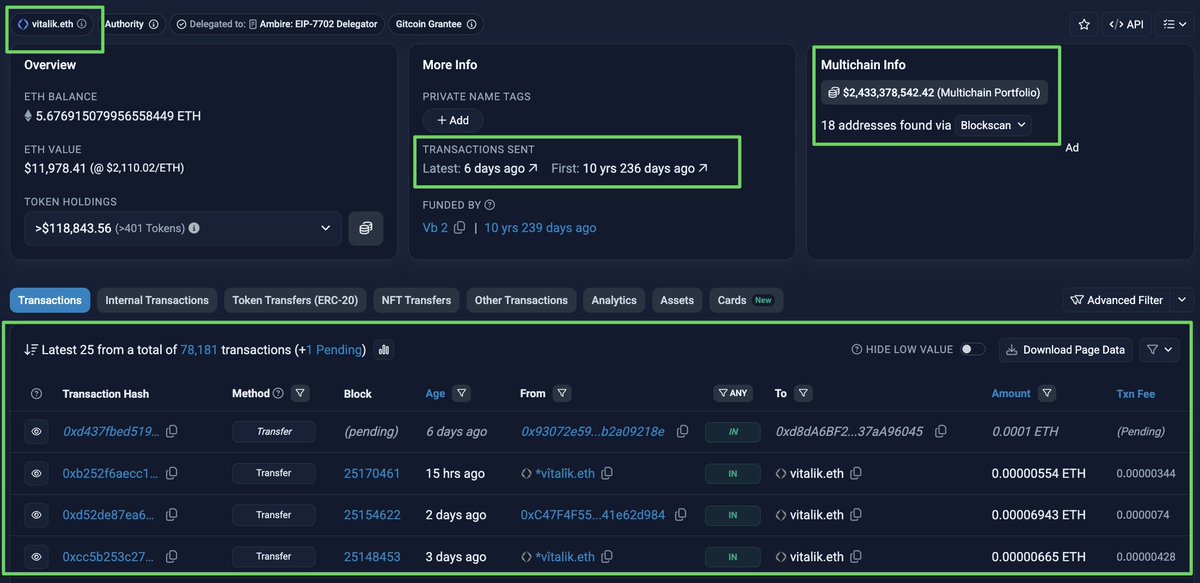Copy transaction hash 0xcc5b253c27

pyautogui.click(x=172, y=557)
